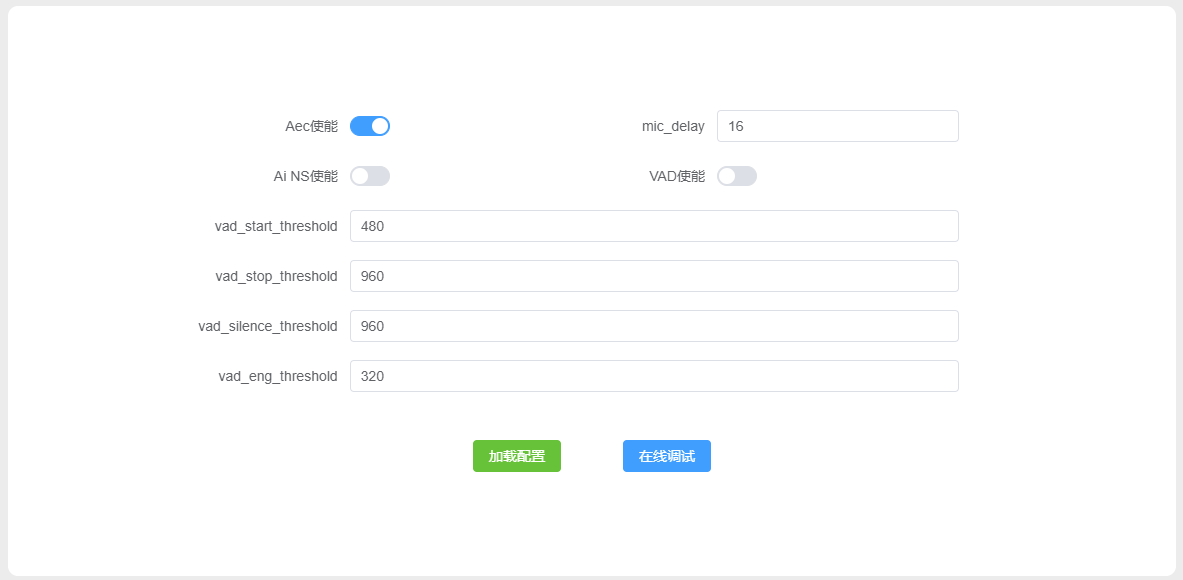Start 在线调试 with the blue button

pos(666,456)
